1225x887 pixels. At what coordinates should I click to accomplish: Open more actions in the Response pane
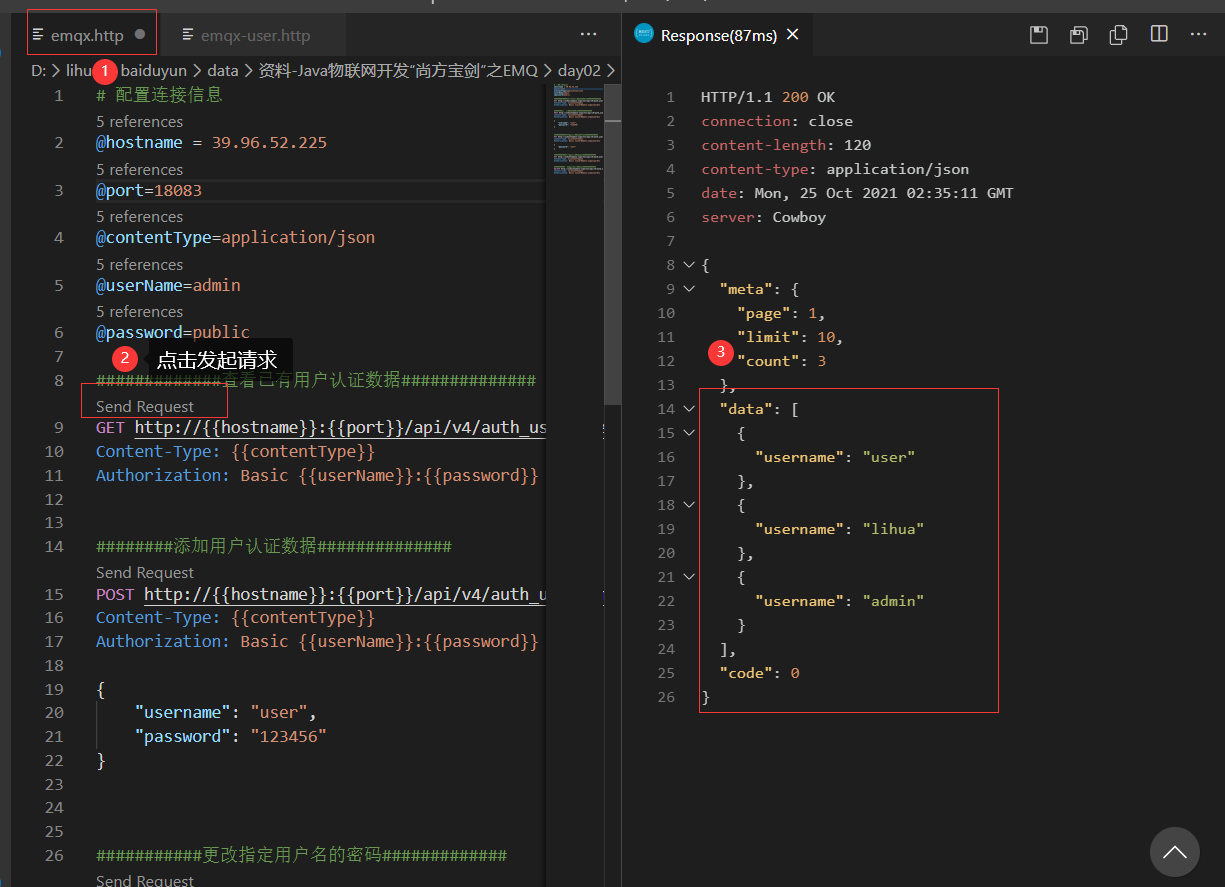(1199, 35)
